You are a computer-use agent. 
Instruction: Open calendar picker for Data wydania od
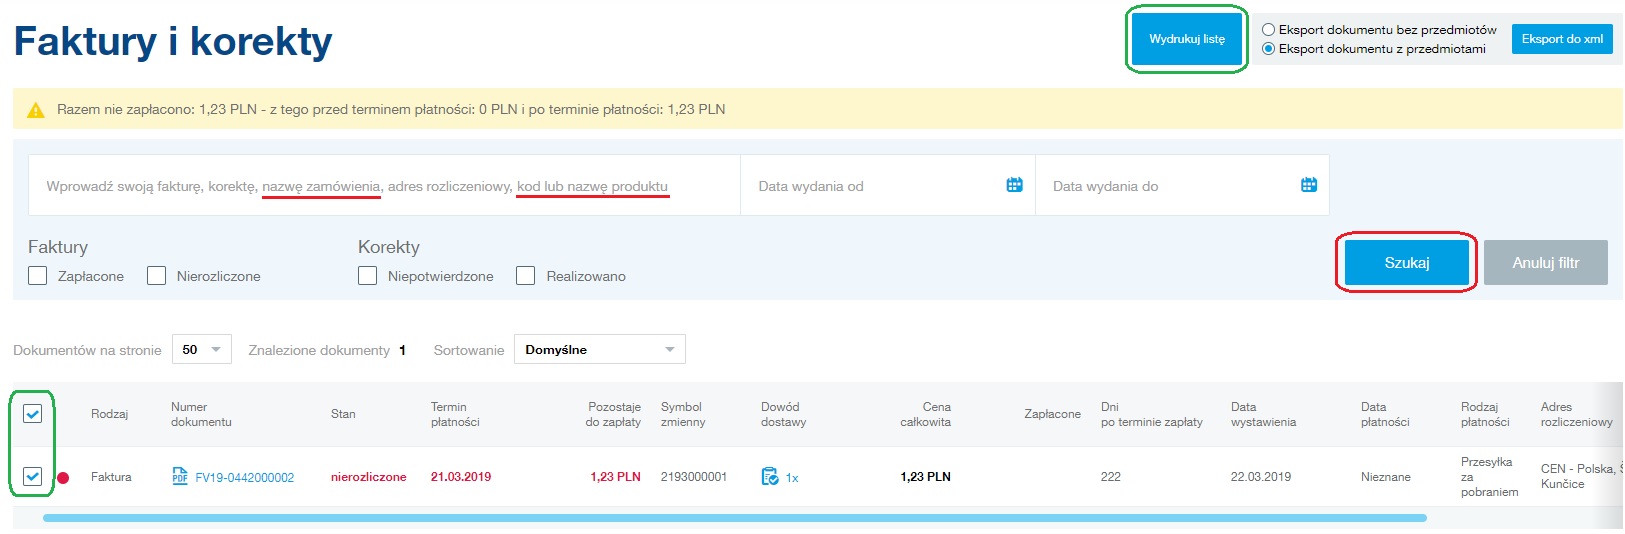pos(1014,185)
